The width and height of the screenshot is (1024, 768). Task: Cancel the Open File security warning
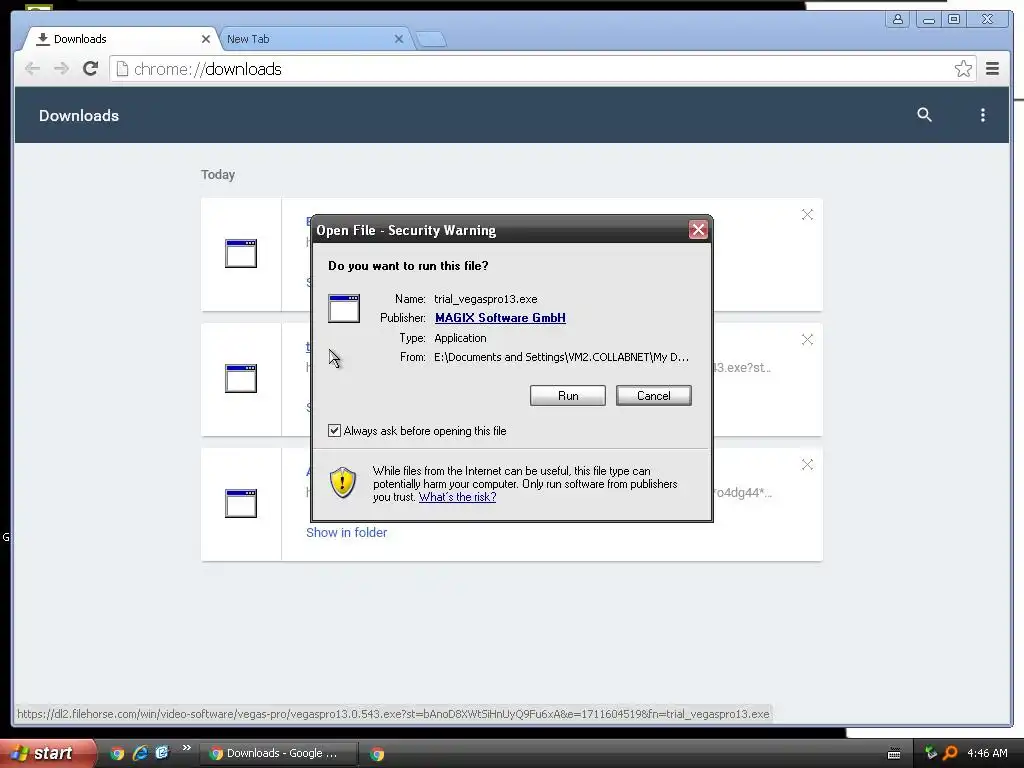(x=653, y=396)
